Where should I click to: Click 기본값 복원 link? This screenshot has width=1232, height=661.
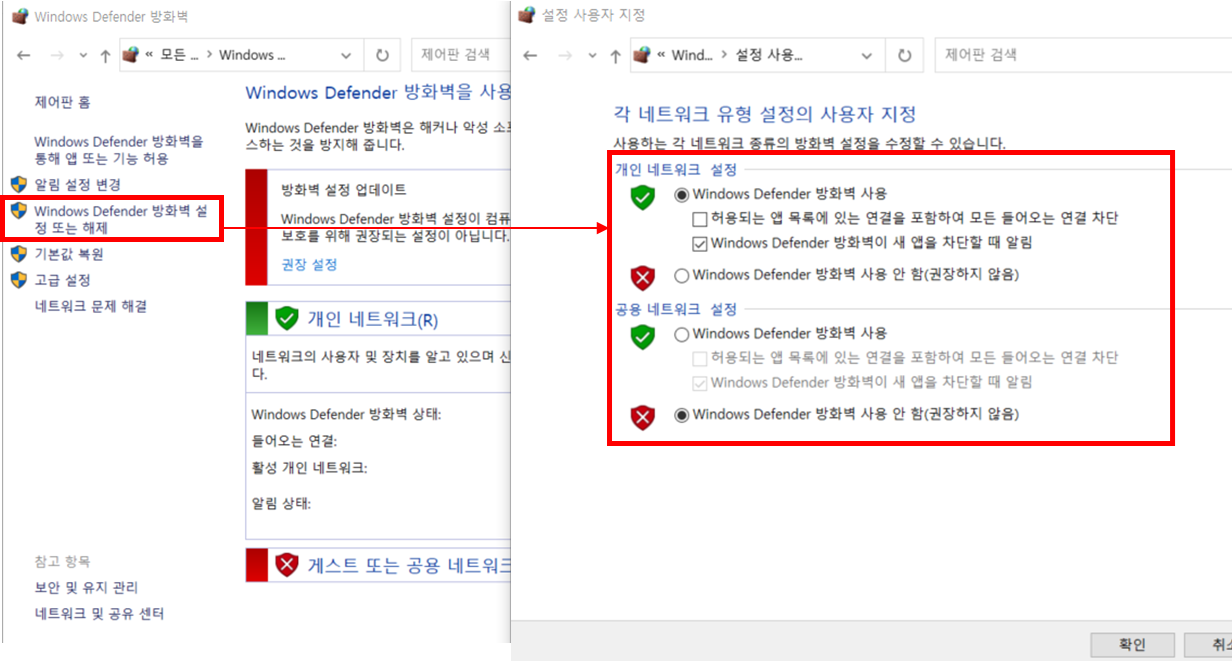(x=69, y=253)
